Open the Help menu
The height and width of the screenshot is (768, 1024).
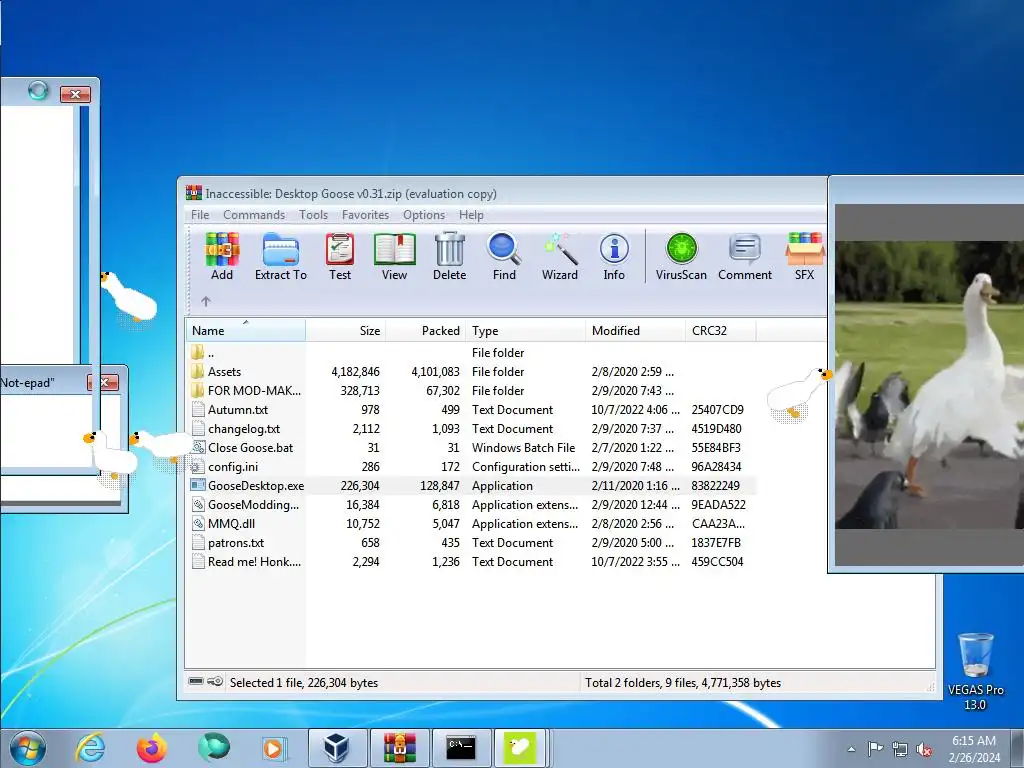coord(471,215)
